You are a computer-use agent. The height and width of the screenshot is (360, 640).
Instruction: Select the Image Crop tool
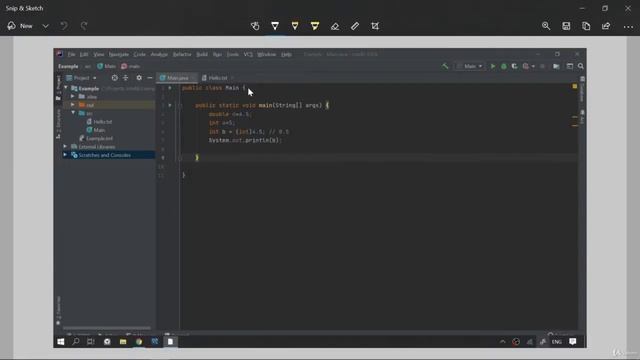coord(375,26)
